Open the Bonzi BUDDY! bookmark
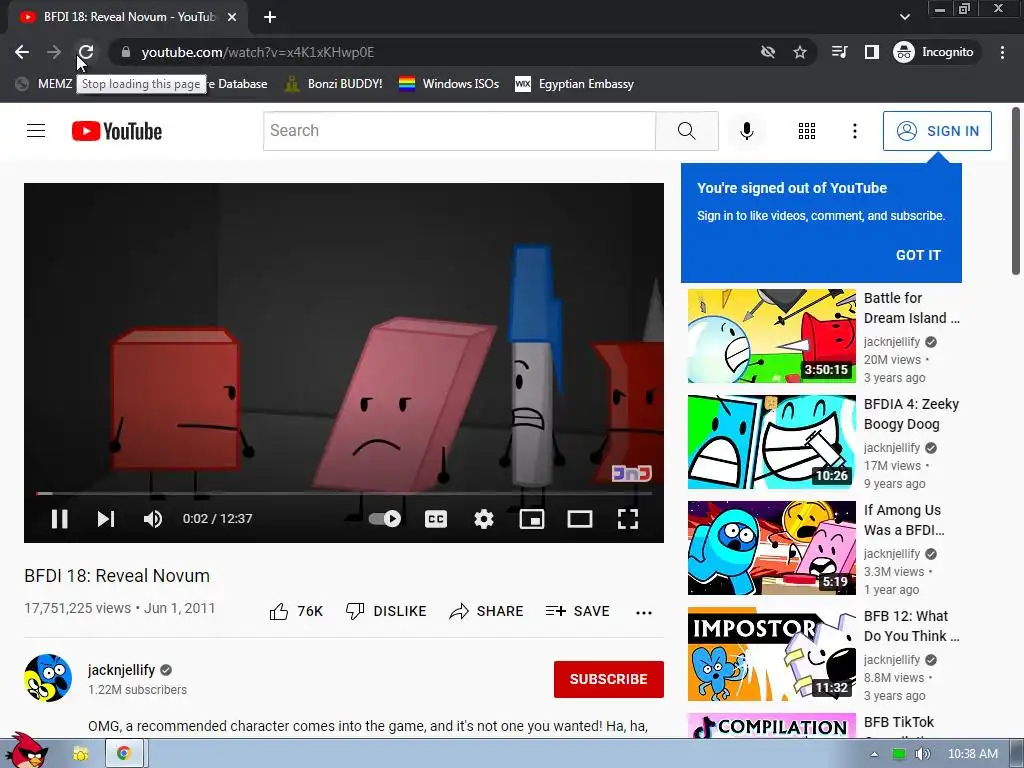 click(x=333, y=84)
